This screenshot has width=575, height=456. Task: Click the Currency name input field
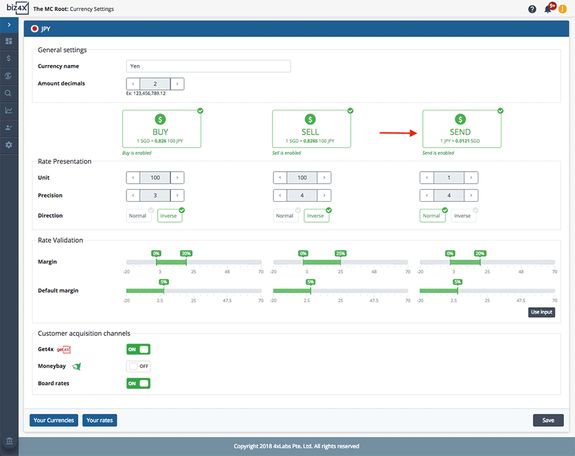pyautogui.click(x=208, y=66)
